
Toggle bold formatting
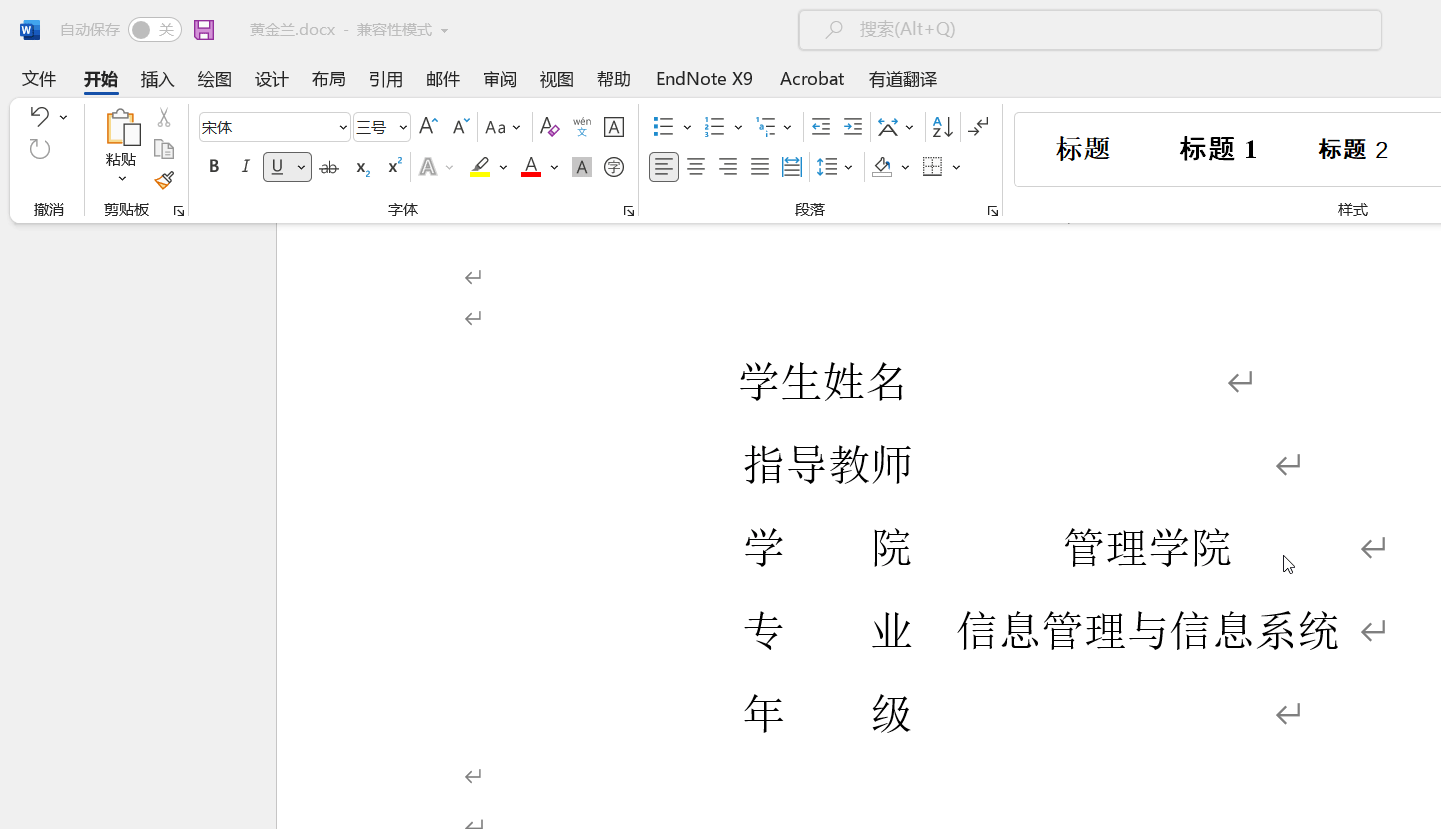[213, 166]
